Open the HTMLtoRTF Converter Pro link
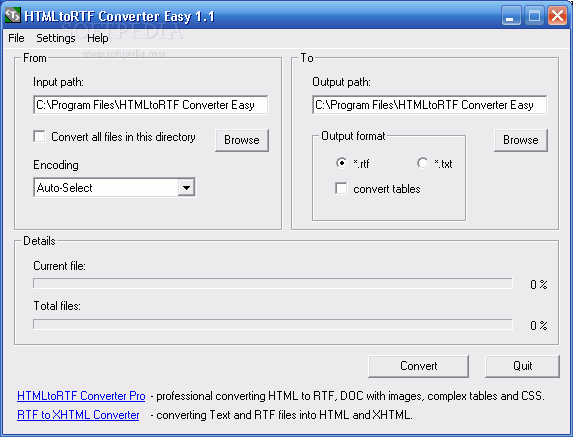 pyautogui.click(x=81, y=396)
